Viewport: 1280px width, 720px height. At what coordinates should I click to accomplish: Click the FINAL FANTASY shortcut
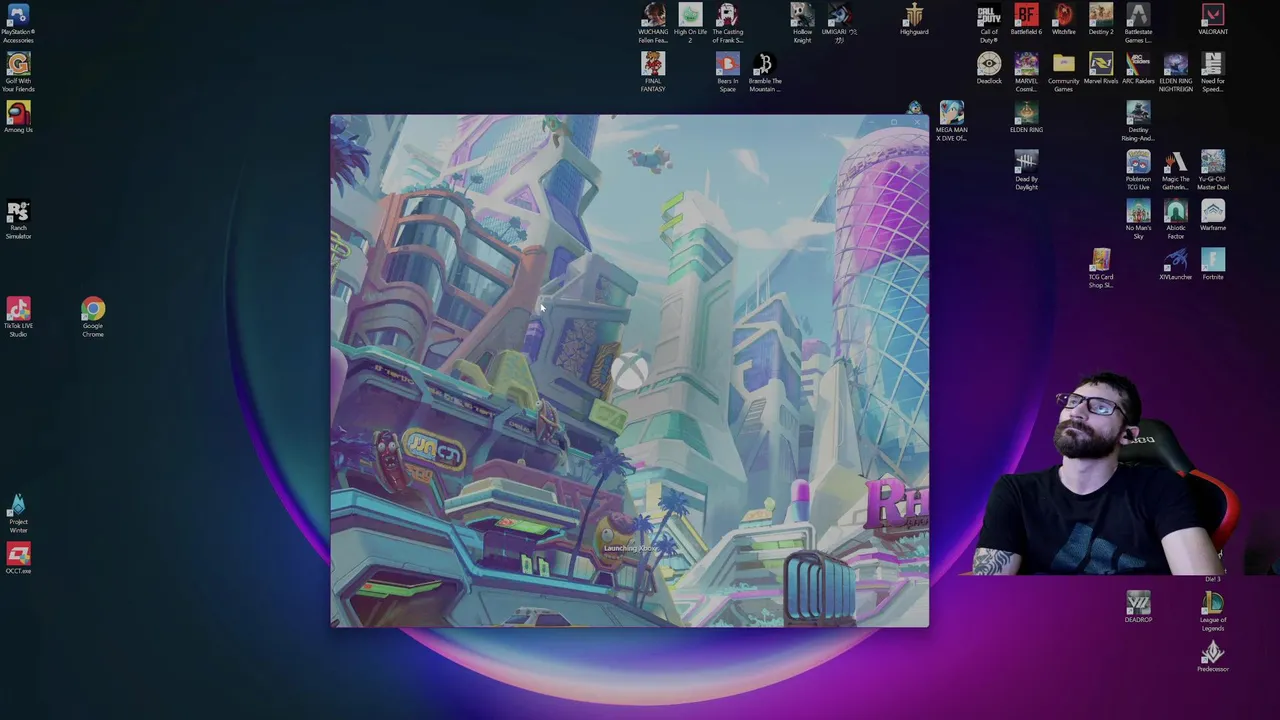coord(653,73)
